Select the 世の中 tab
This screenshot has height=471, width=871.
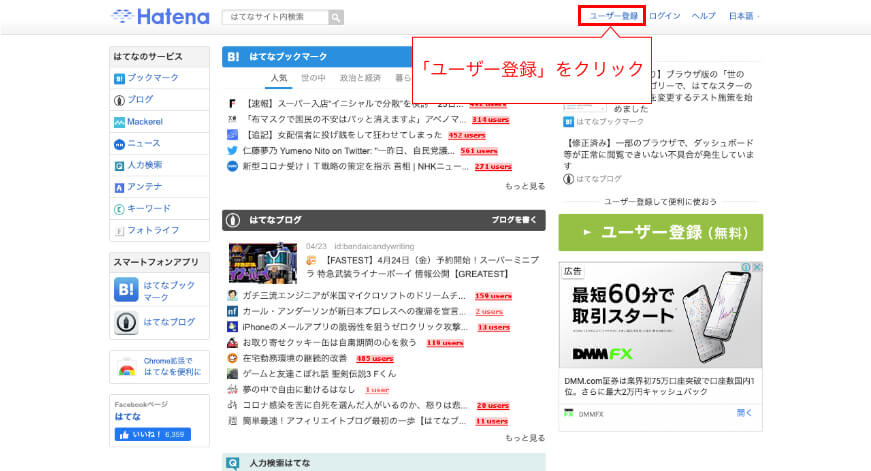click(x=313, y=78)
